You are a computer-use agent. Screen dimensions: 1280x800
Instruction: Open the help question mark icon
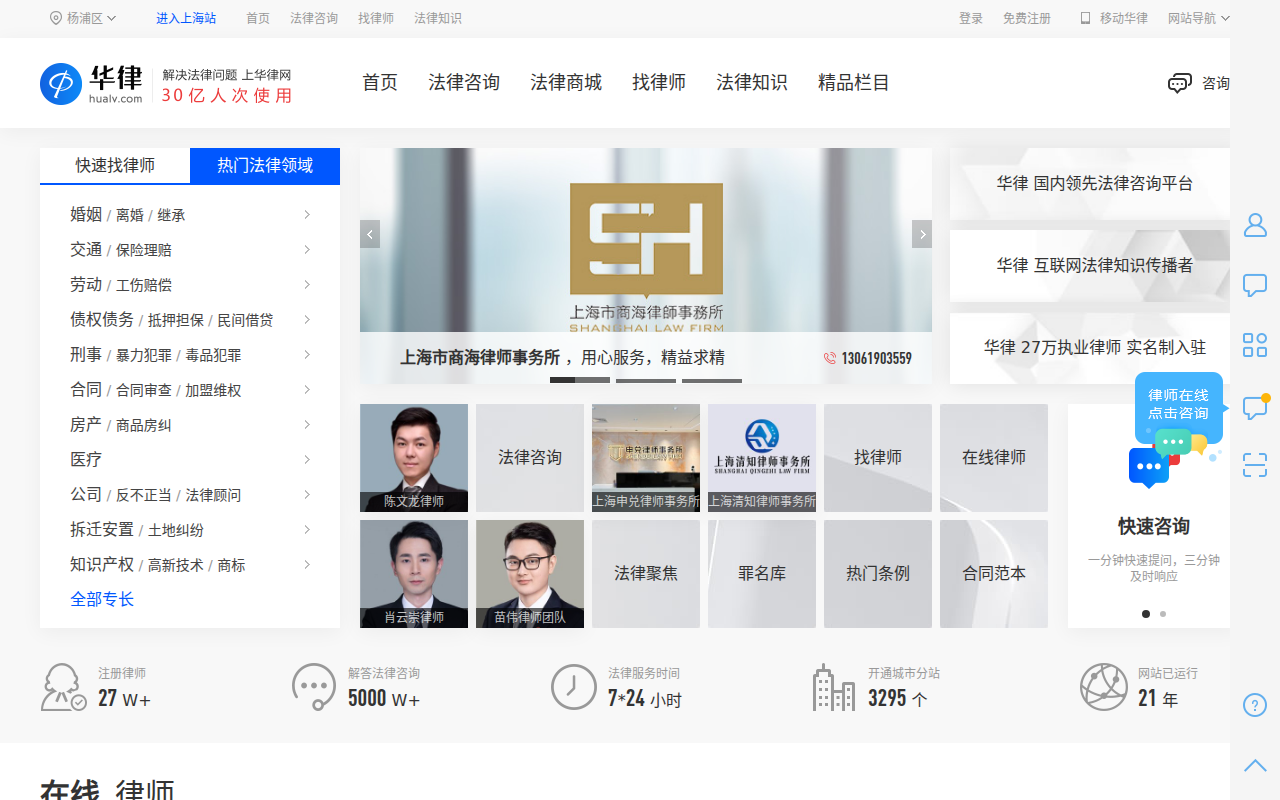[x=1255, y=705]
